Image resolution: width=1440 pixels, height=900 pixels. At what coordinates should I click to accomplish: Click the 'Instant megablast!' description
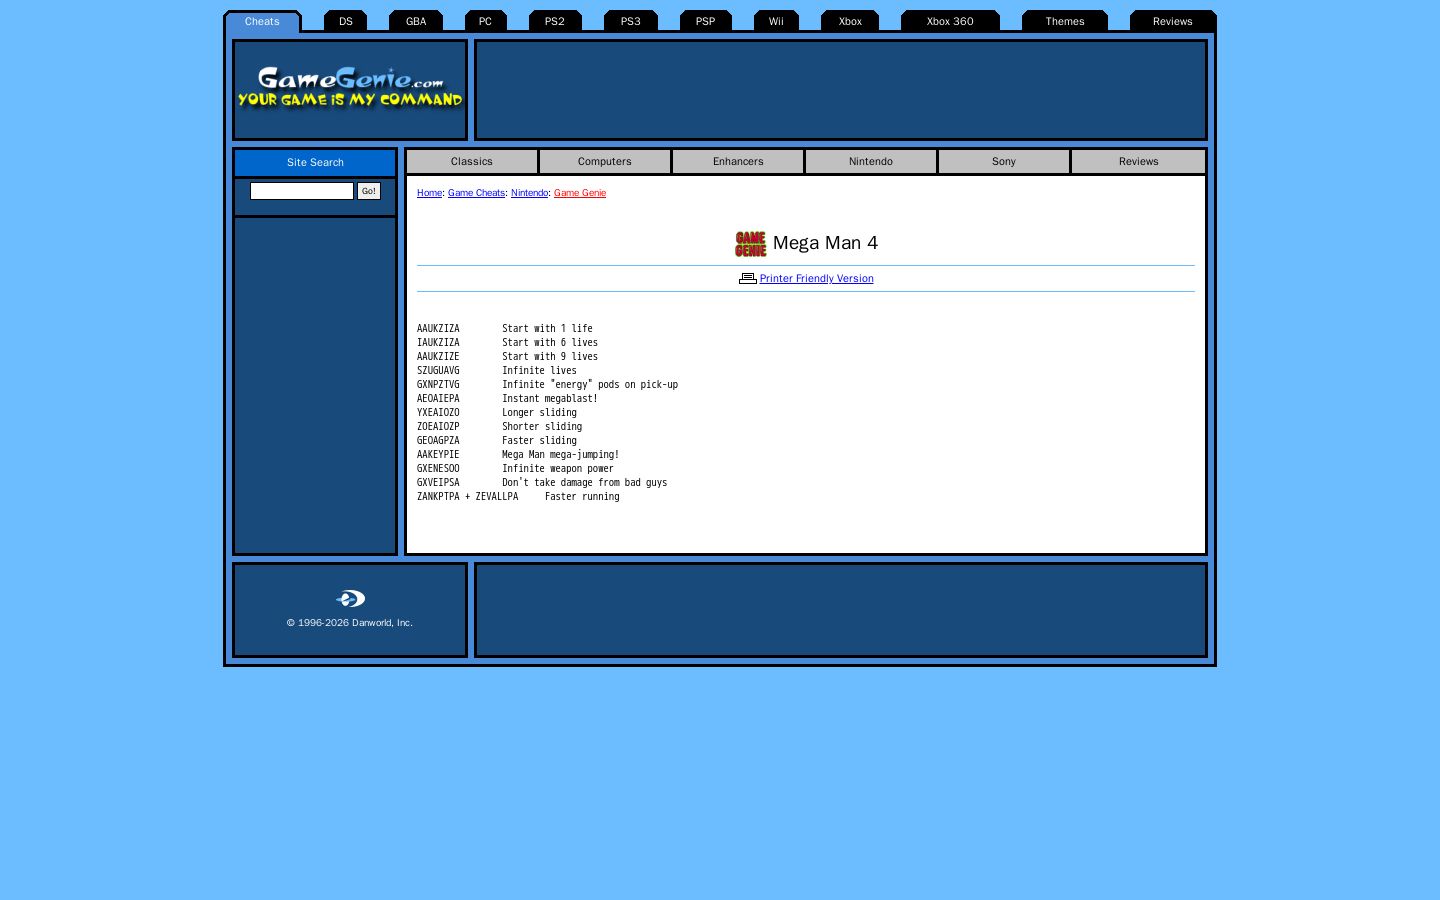[x=550, y=399]
